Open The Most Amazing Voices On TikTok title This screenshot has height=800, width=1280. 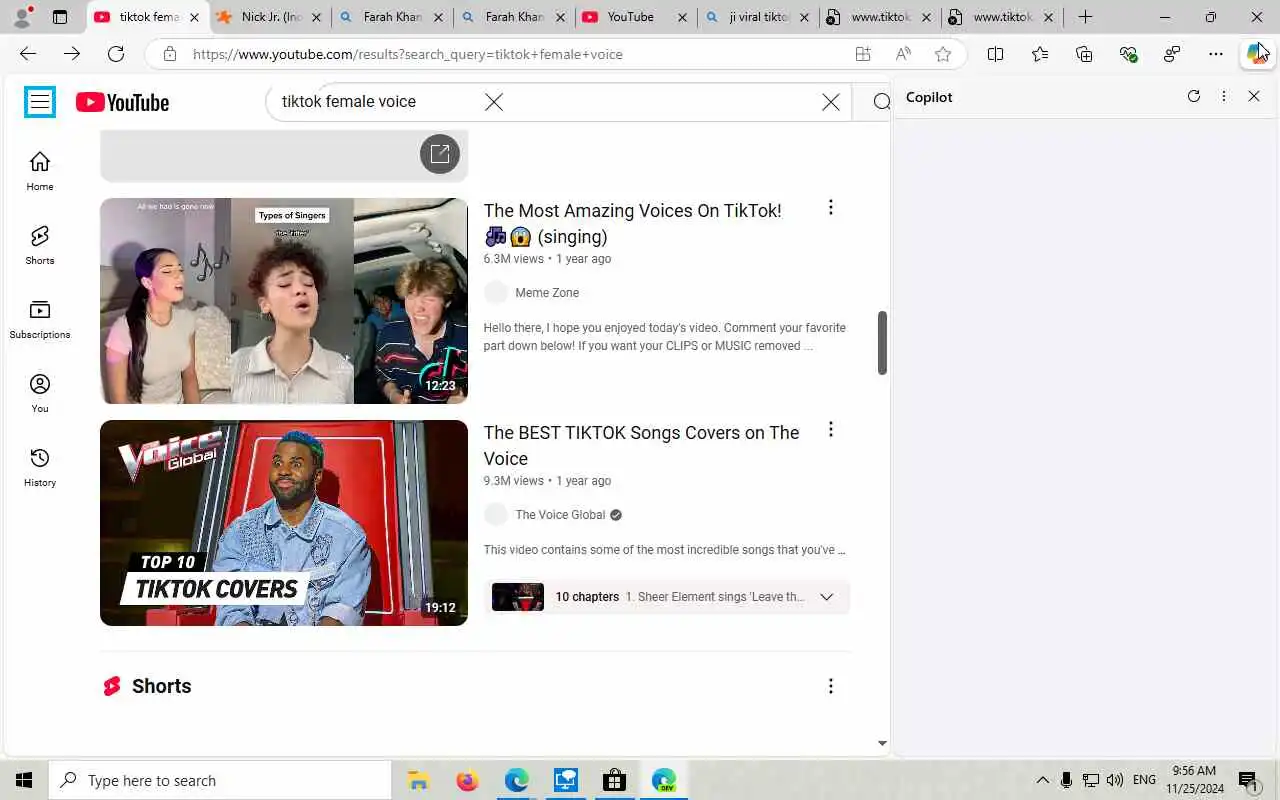[x=632, y=223]
